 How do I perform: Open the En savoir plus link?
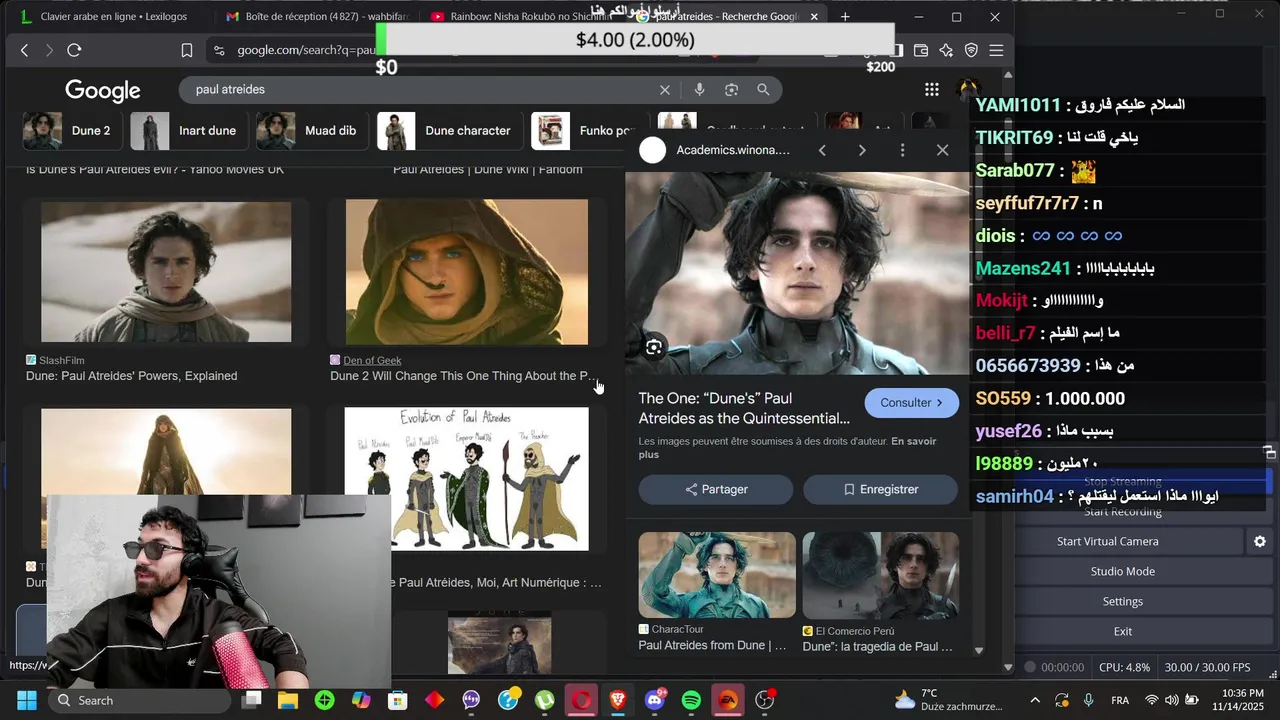(x=788, y=448)
